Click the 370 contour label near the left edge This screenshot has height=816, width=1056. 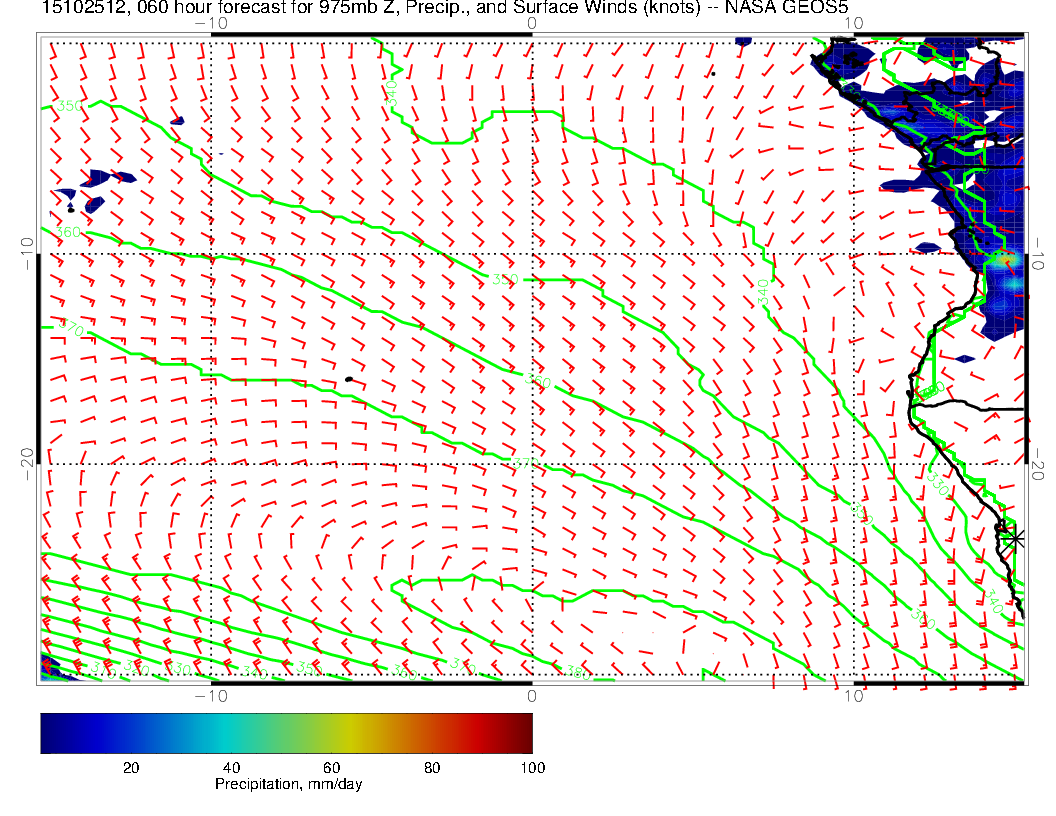pos(69,326)
